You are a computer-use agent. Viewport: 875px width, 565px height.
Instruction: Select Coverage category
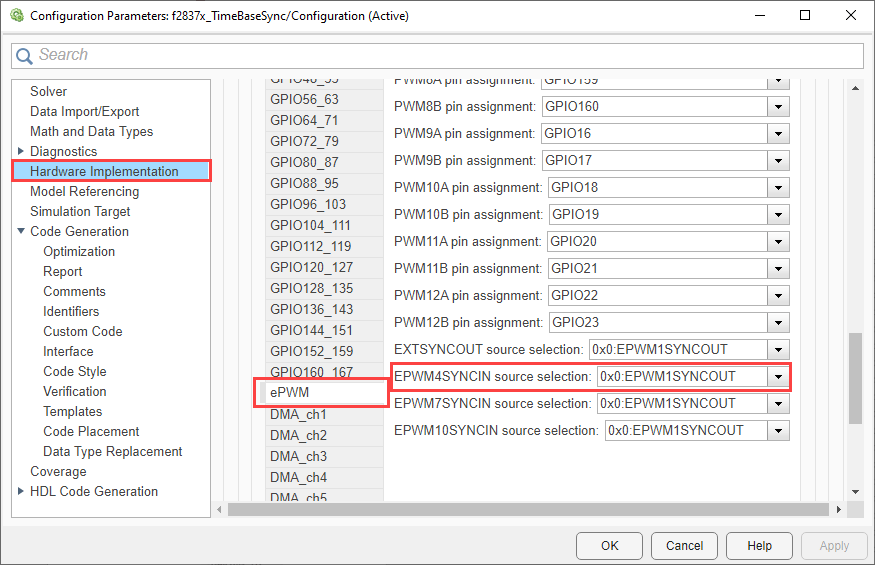point(58,471)
